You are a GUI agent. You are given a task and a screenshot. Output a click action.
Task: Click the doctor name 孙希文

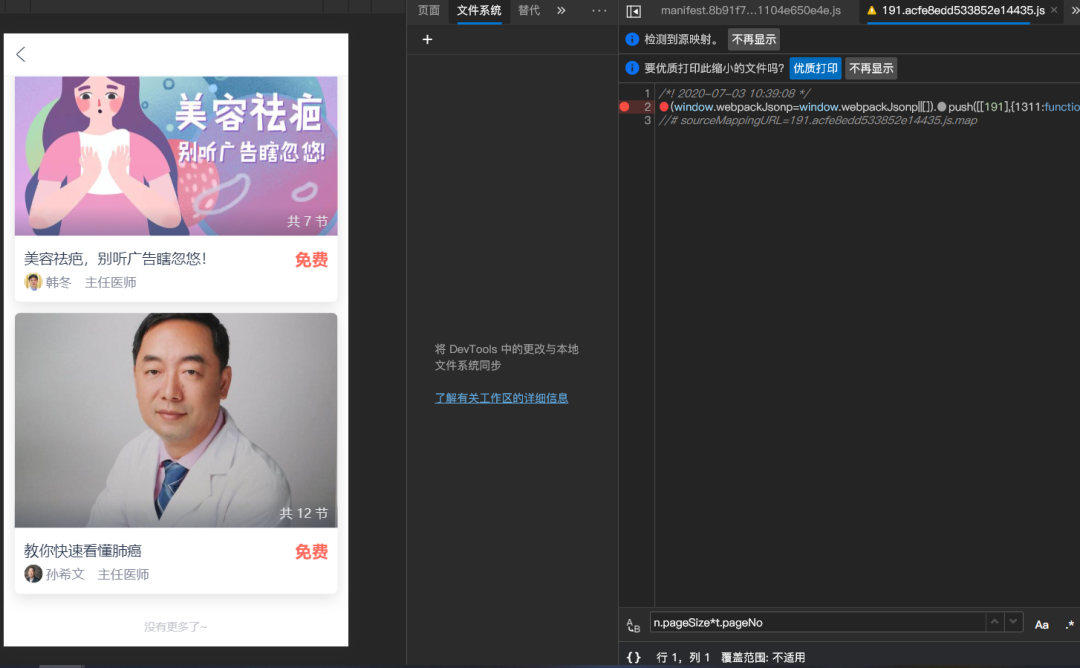coord(65,574)
